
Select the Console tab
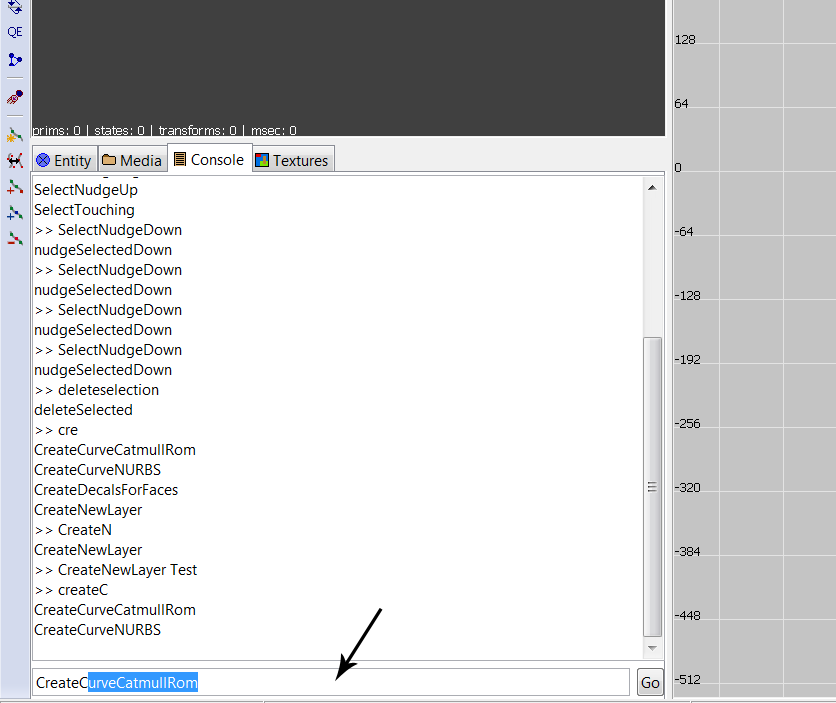click(x=210, y=159)
